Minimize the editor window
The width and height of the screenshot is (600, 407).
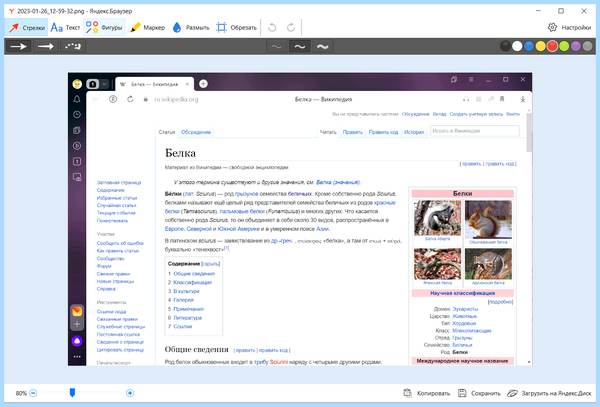(x=538, y=11)
